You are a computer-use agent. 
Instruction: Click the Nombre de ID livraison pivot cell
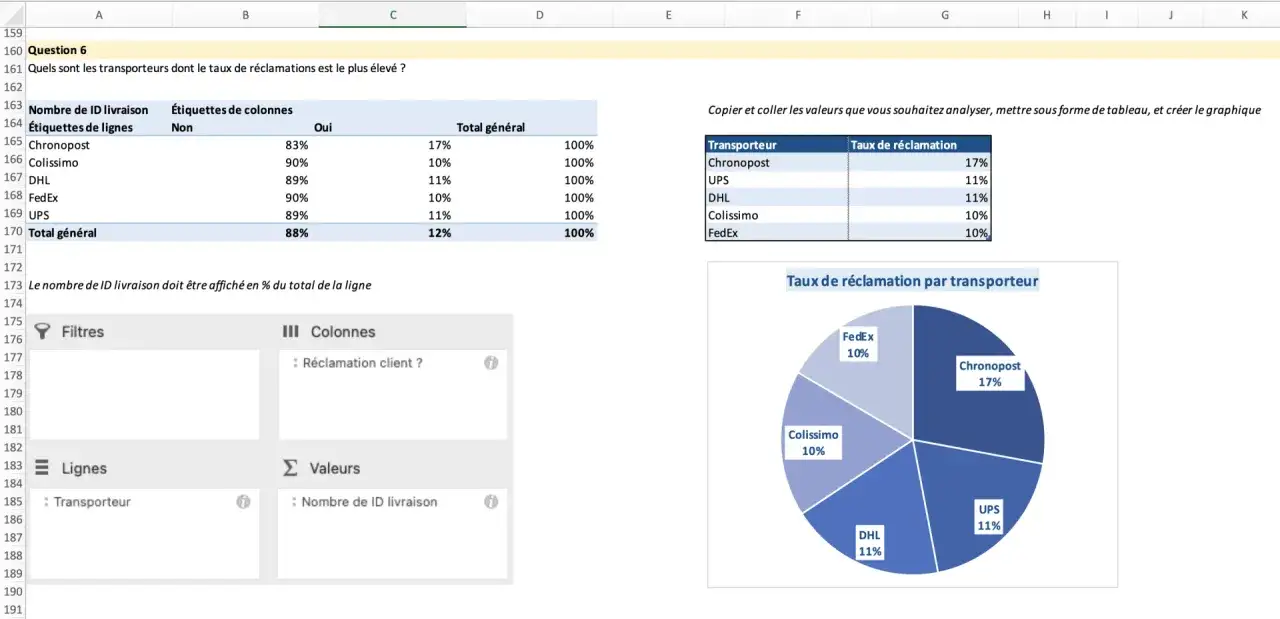(89, 110)
